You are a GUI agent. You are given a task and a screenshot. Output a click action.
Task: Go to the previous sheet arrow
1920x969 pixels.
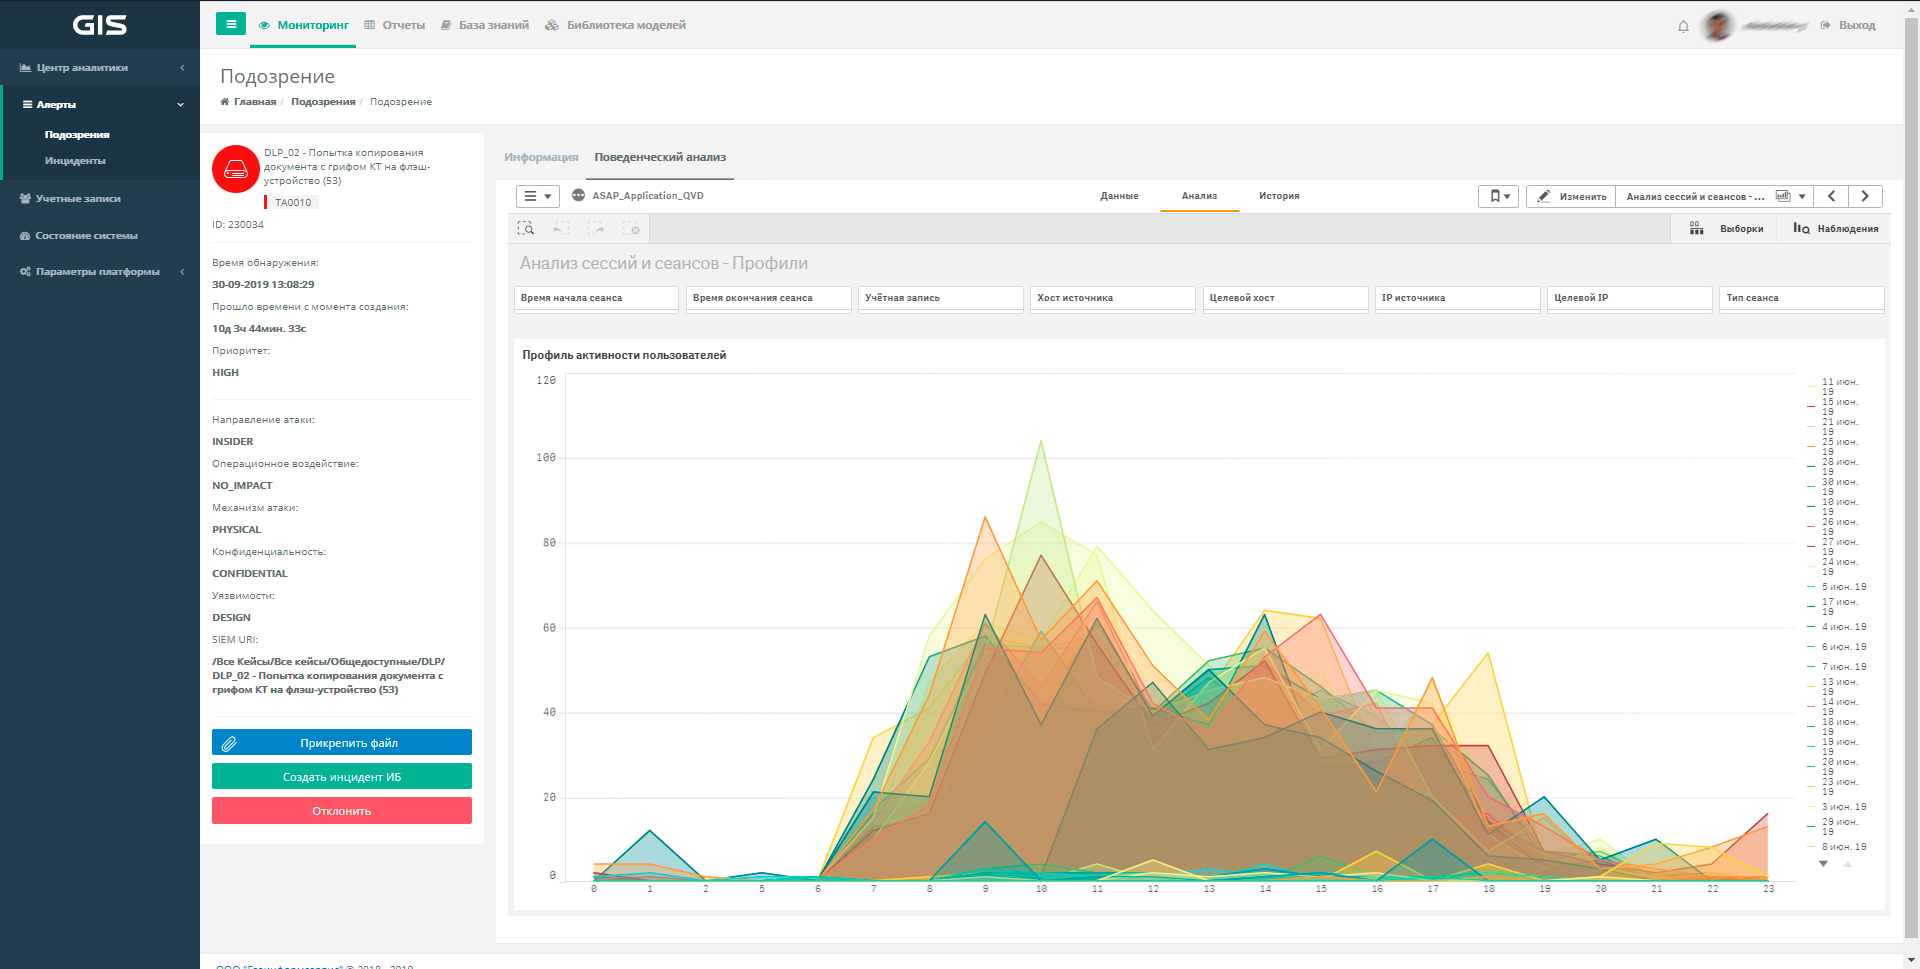coord(1831,196)
